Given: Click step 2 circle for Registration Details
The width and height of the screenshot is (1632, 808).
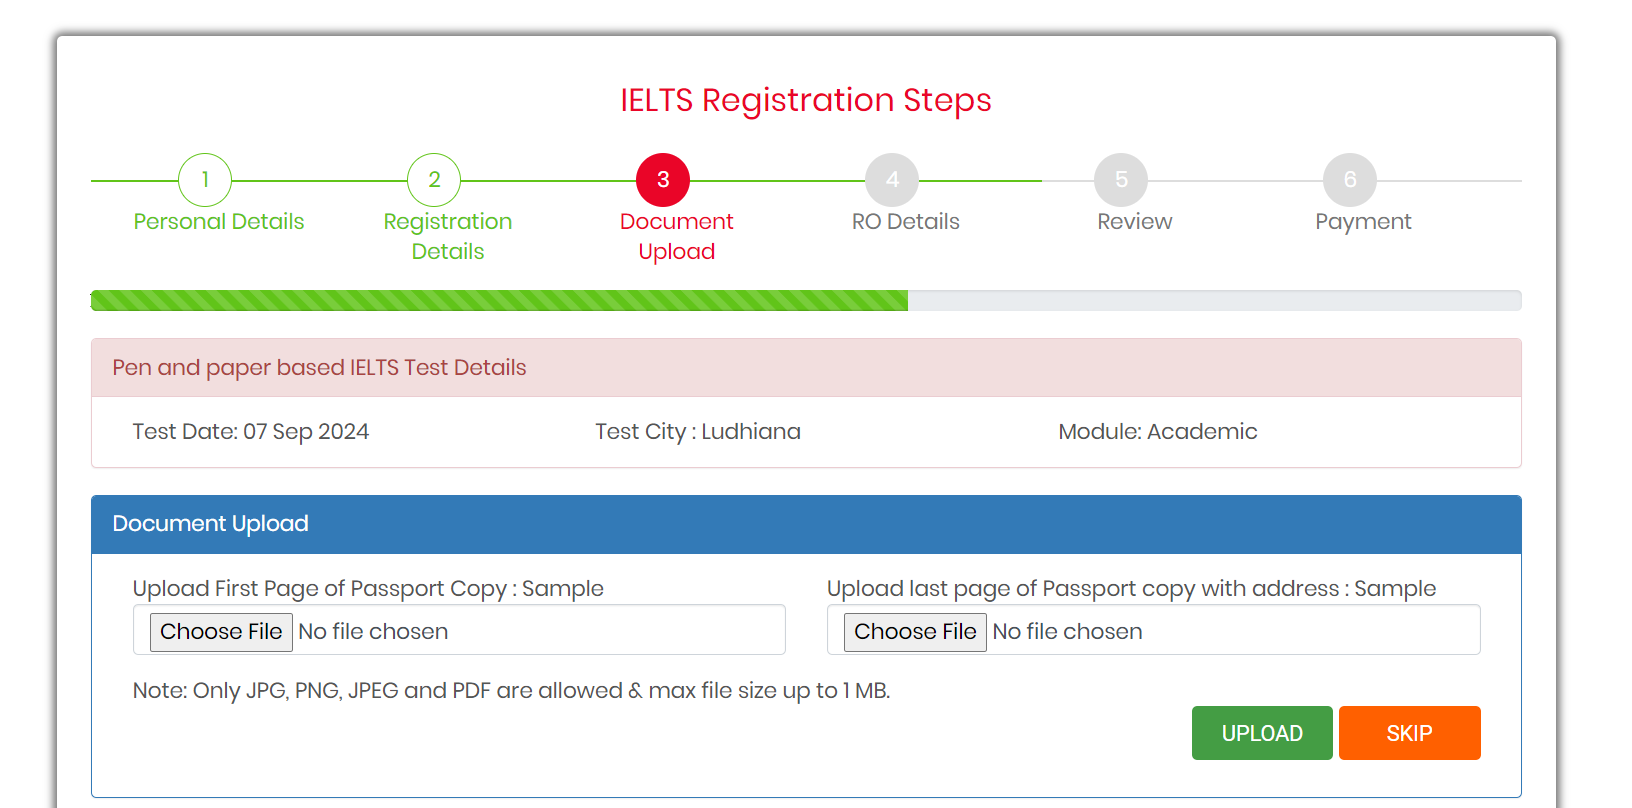Looking at the screenshot, I should [x=434, y=180].
